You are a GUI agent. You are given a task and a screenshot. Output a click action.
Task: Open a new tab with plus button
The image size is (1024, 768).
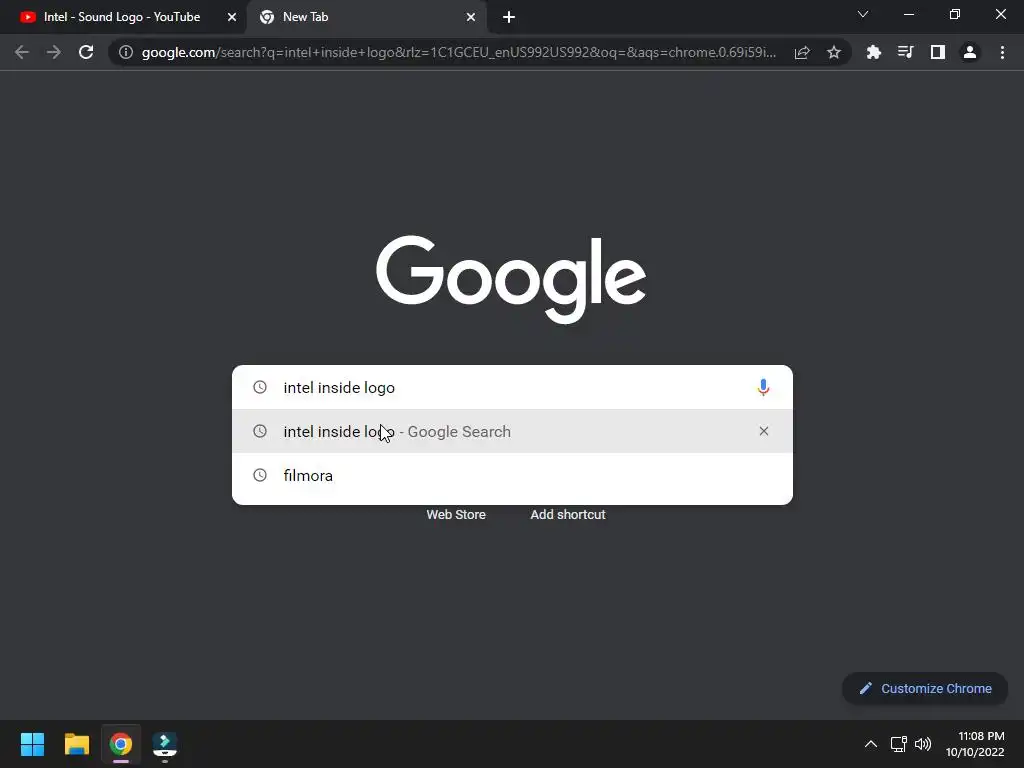coord(509,17)
